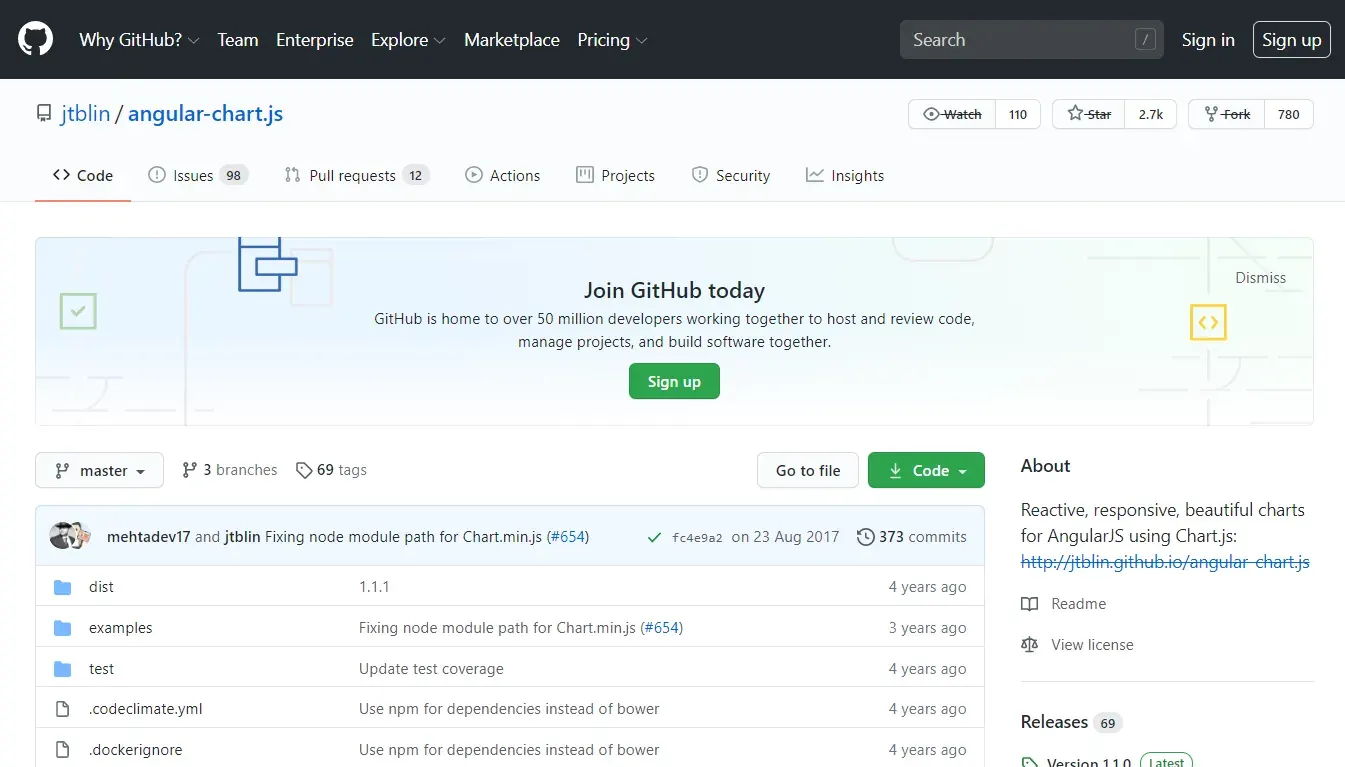Click the mehtadev17 and jtblin avatars

pyautogui.click(x=70, y=536)
